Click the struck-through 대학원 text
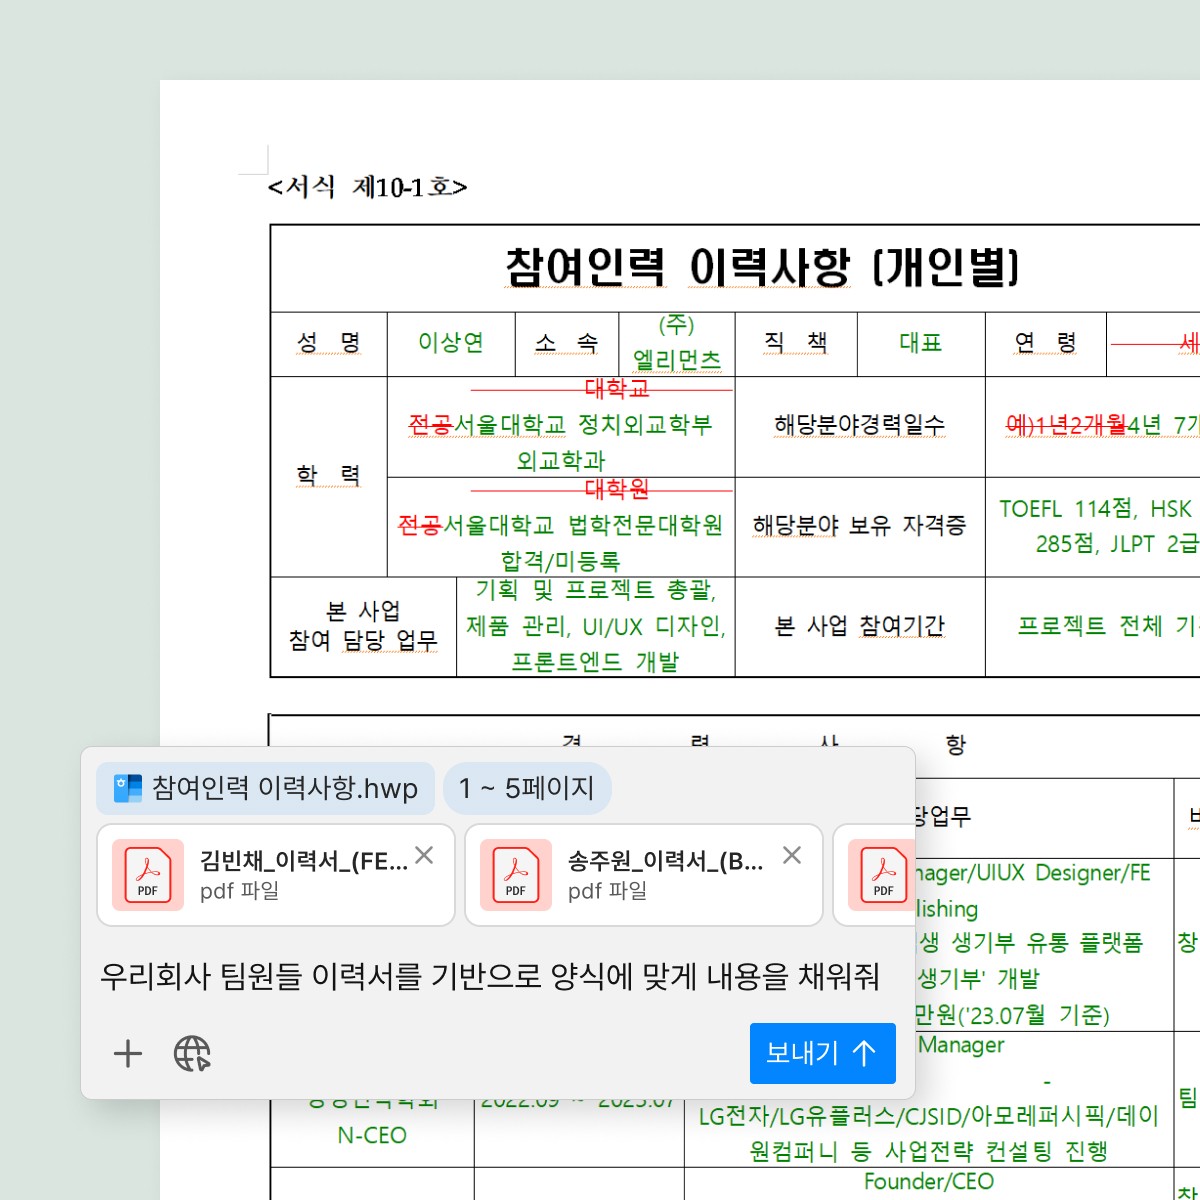 (617, 489)
